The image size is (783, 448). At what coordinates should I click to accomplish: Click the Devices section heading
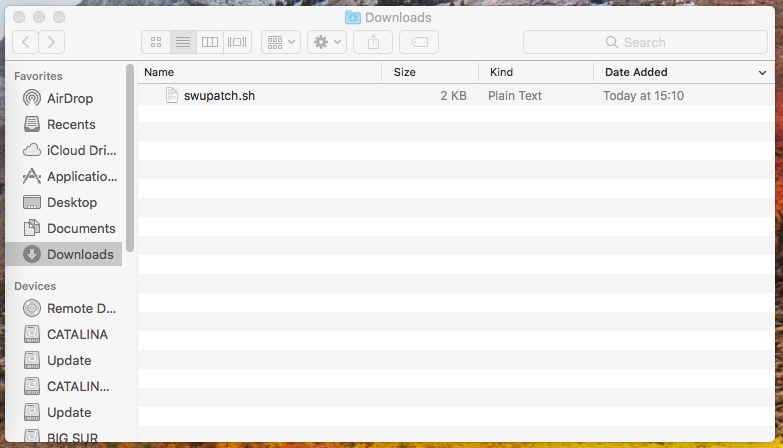click(35, 286)
